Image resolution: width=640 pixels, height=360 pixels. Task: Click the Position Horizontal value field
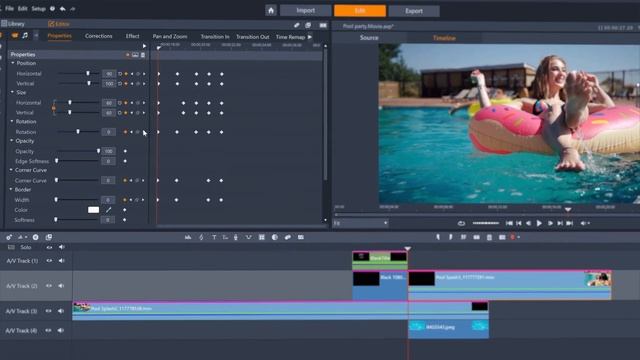[x=109, y=74]
